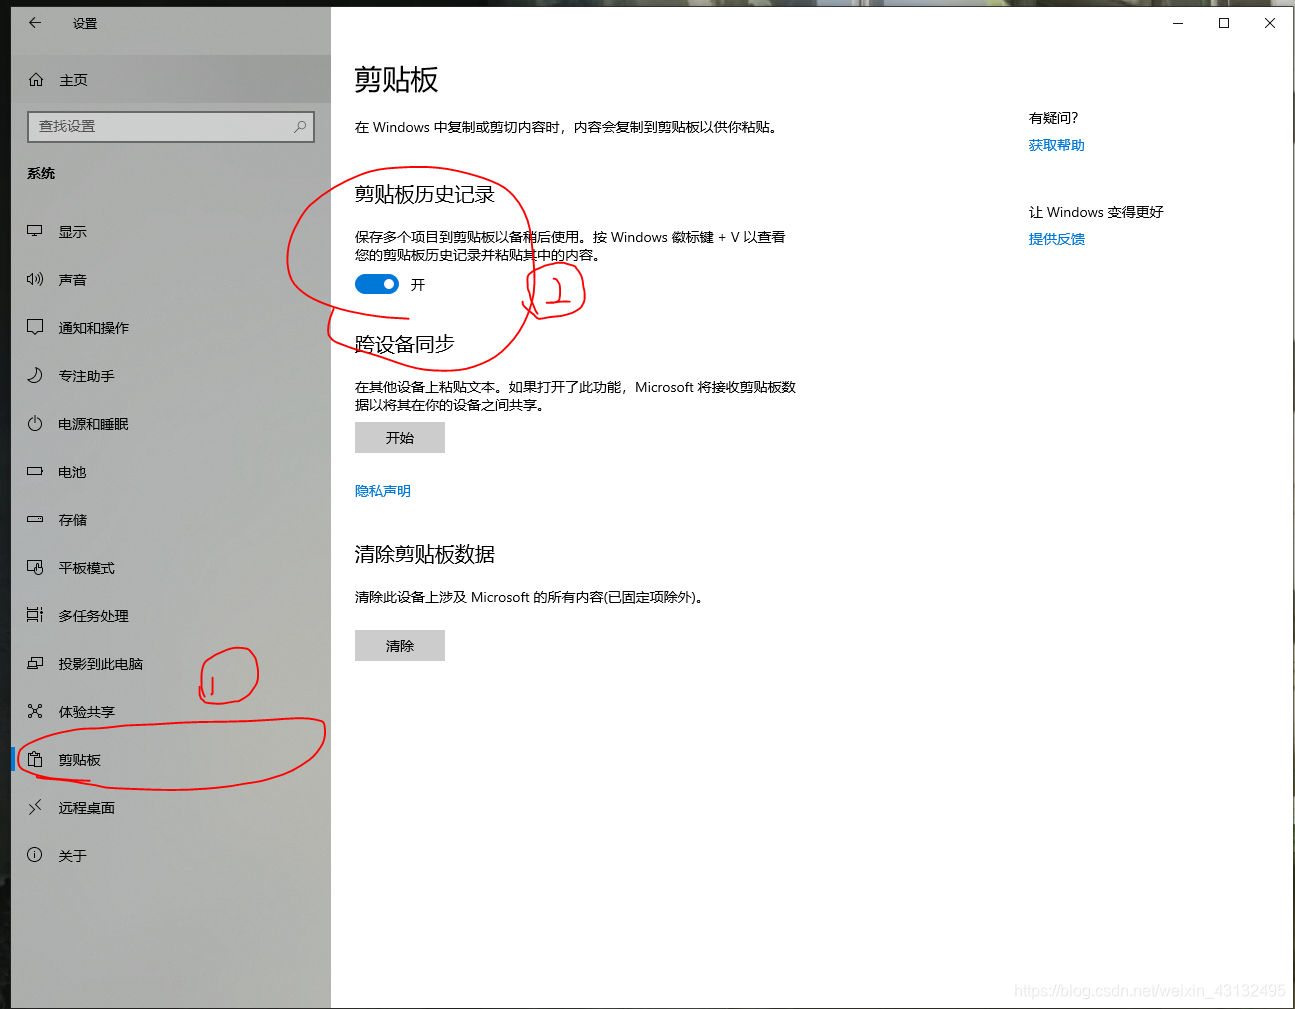The image size is (1295, 1009).
Task: Click the power icon for 电源和睡眠
Action: 35,423
